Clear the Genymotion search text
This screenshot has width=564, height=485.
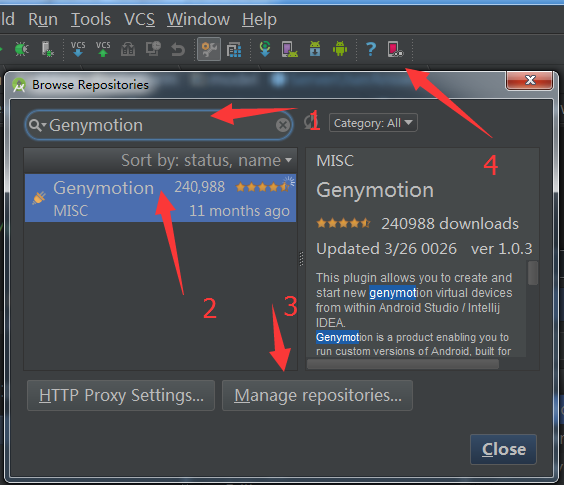pos(283,125)
